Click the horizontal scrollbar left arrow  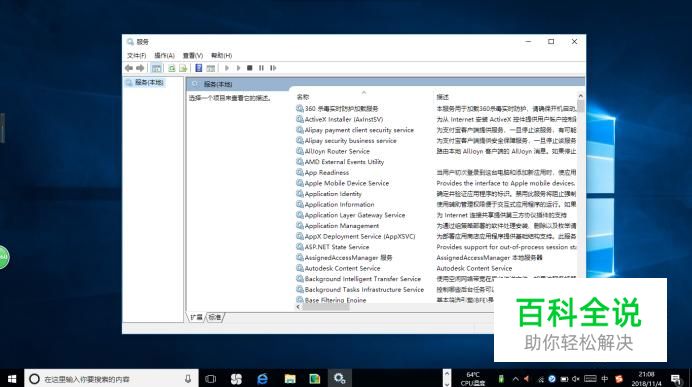tap(299, 307)
